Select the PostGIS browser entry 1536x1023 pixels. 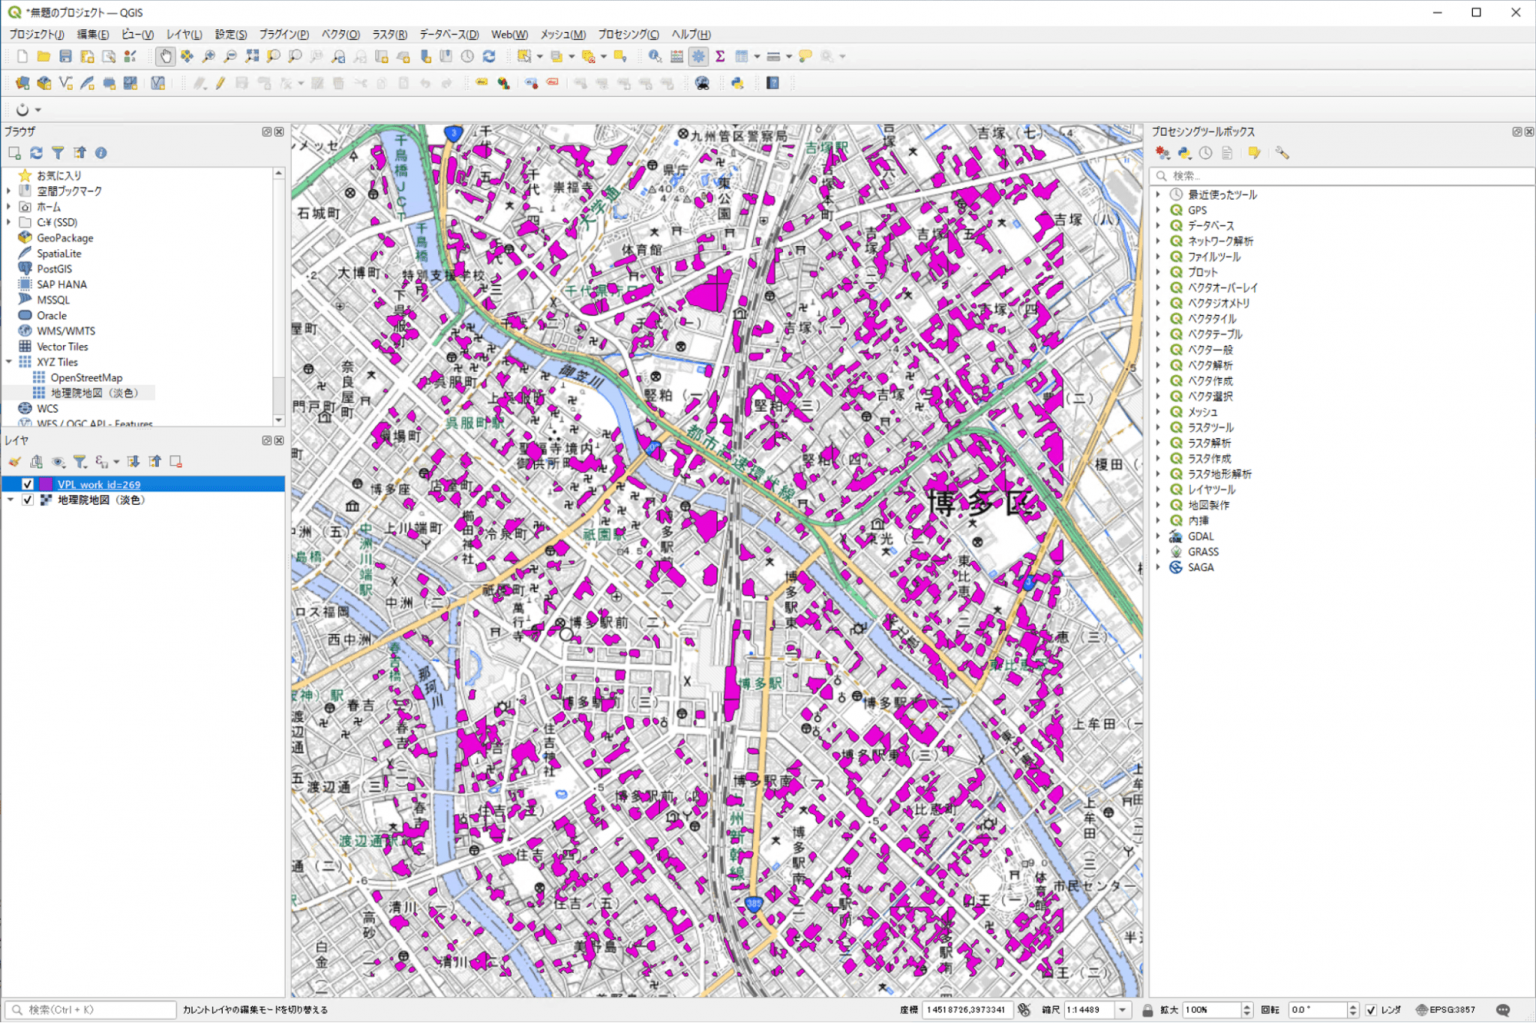(54, 269)
